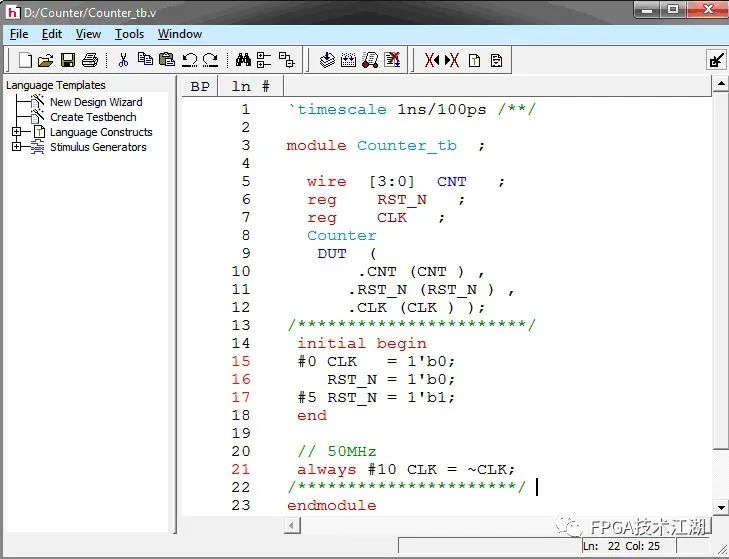Expand the Language Constructs node
The image size is (729, 559).
click(x=17, y=132)
